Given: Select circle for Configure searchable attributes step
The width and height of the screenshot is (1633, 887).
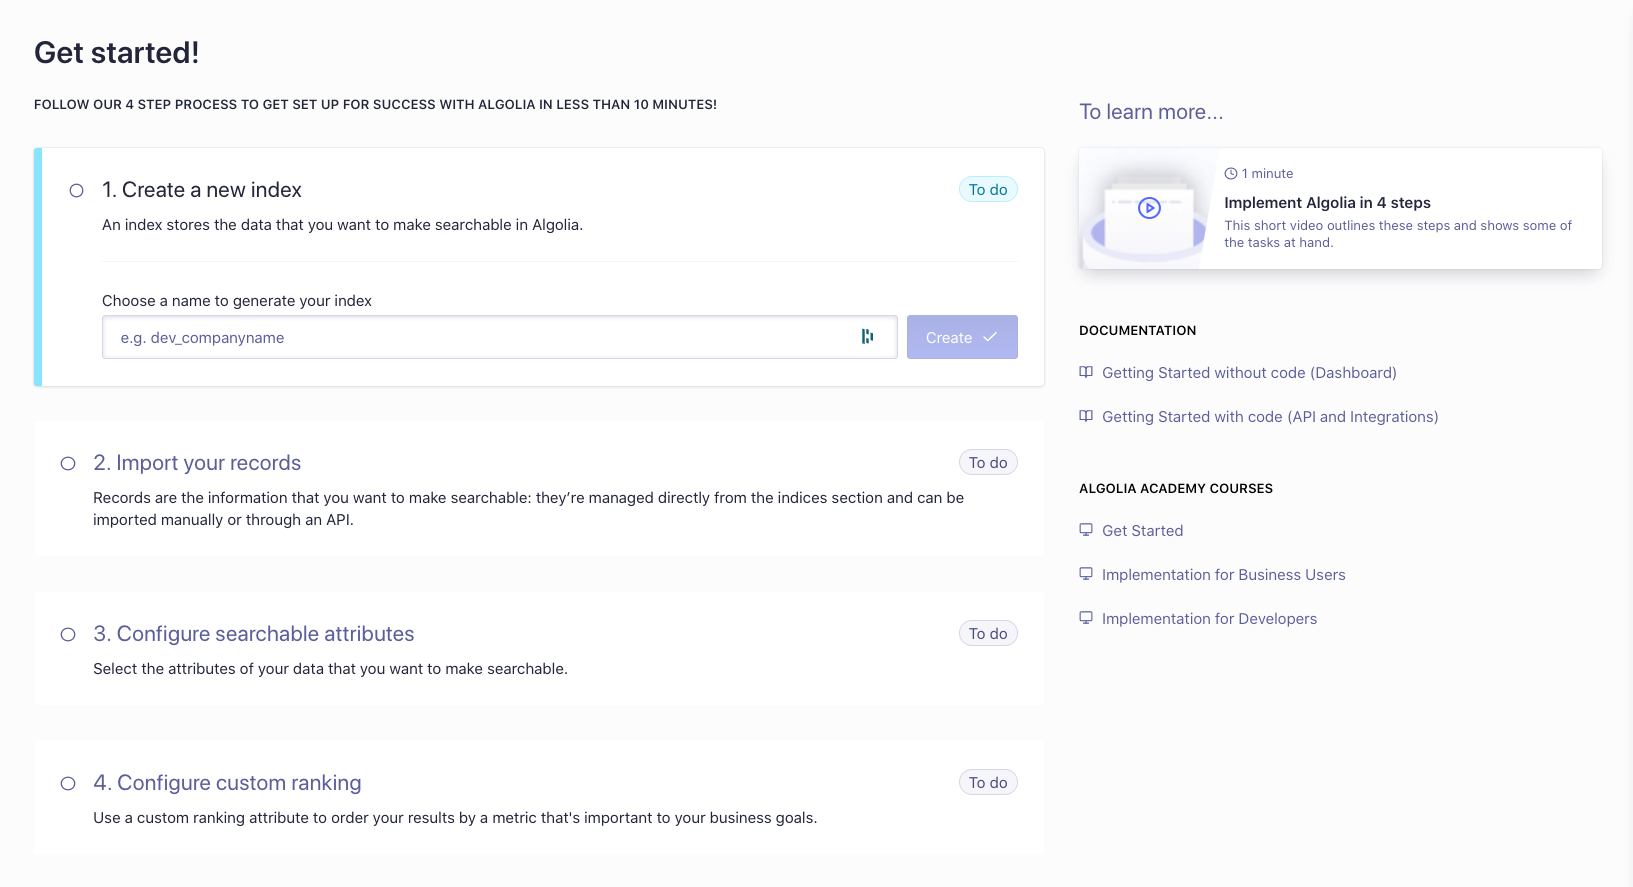Looking at the screenshot, I should (68, 634).
